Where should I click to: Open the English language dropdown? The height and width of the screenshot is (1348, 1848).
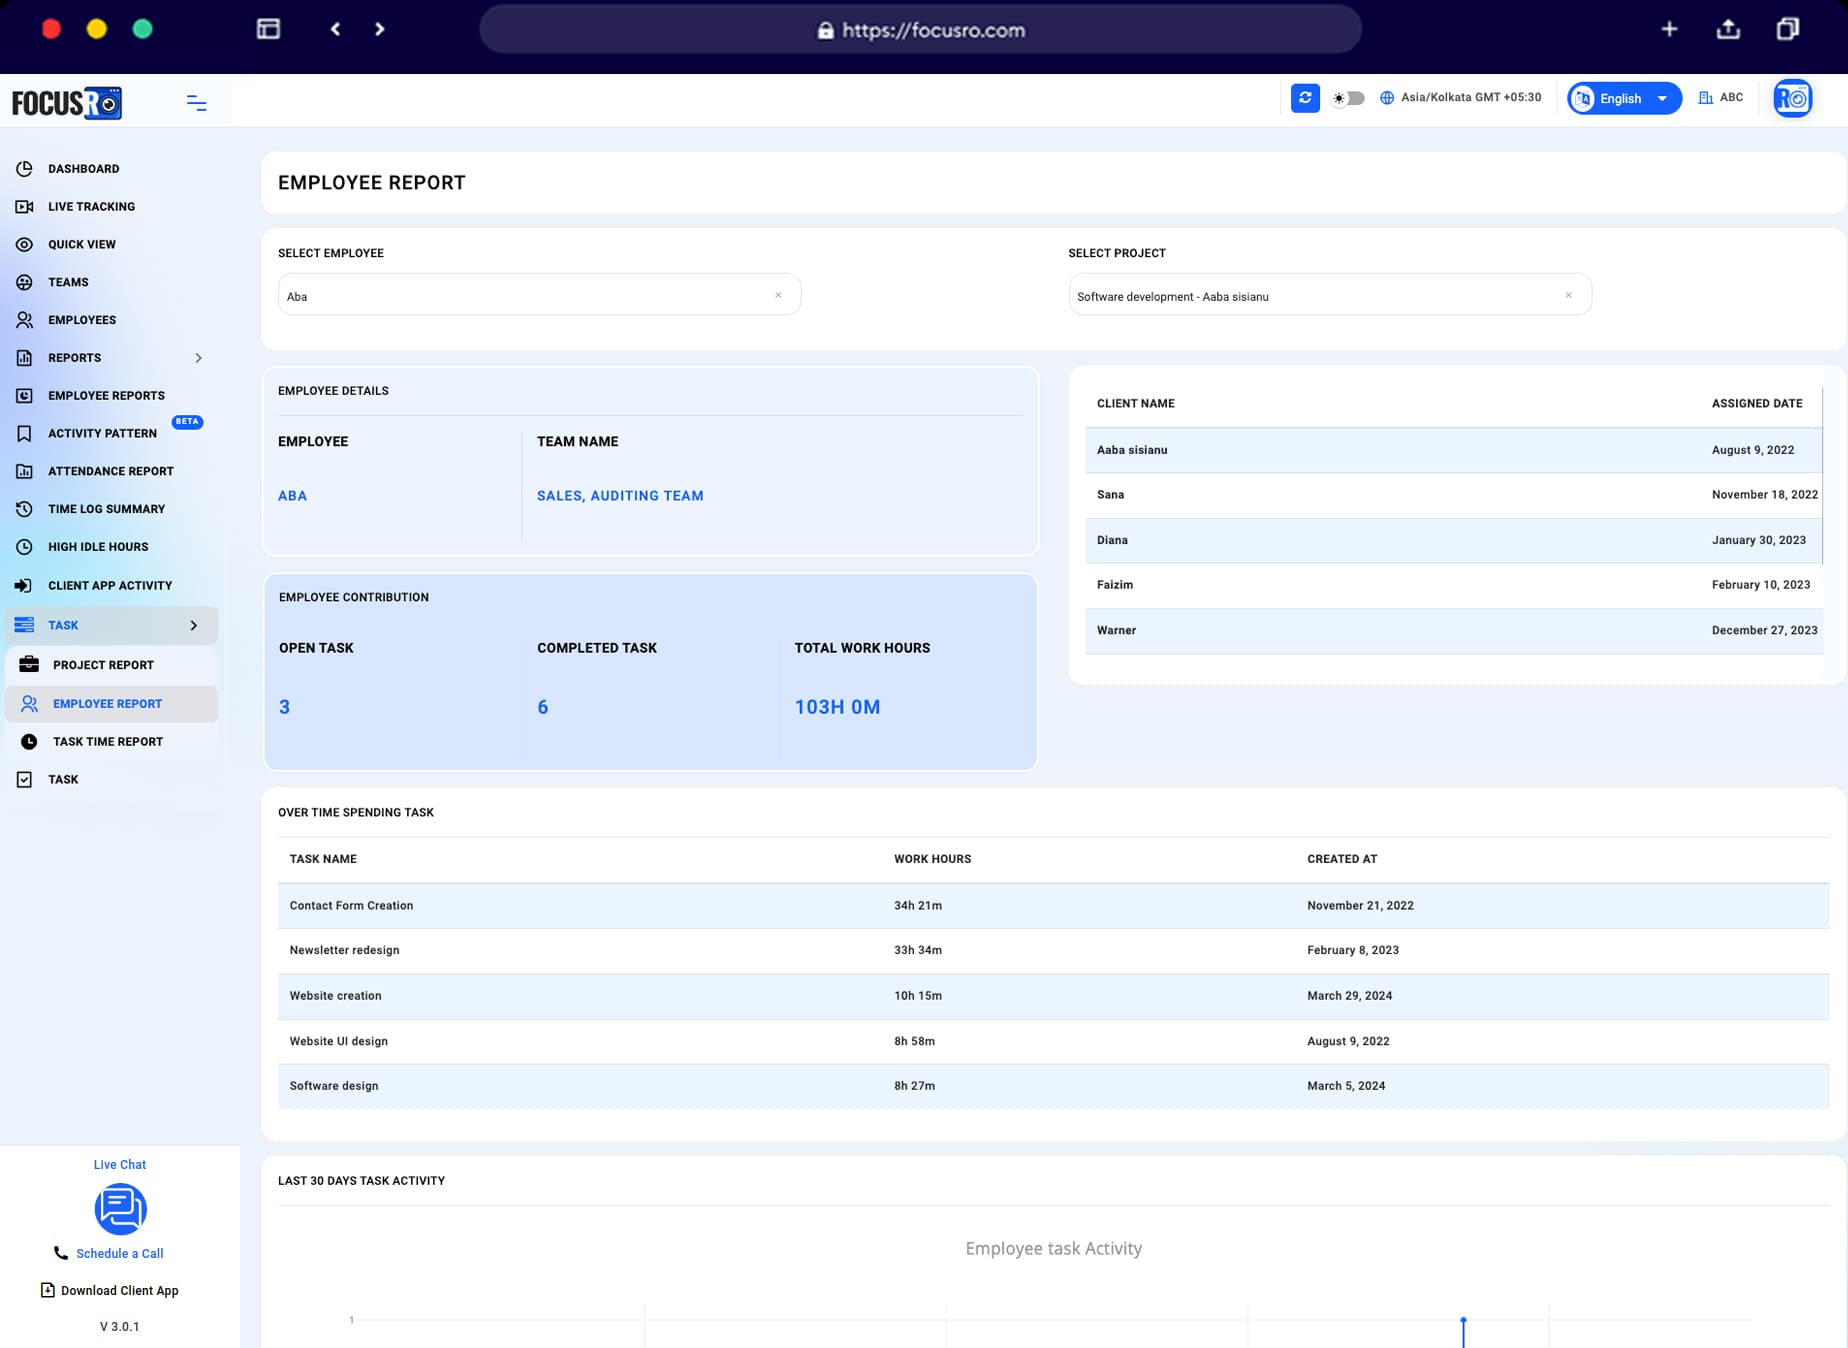click(x=1622, y=98)
